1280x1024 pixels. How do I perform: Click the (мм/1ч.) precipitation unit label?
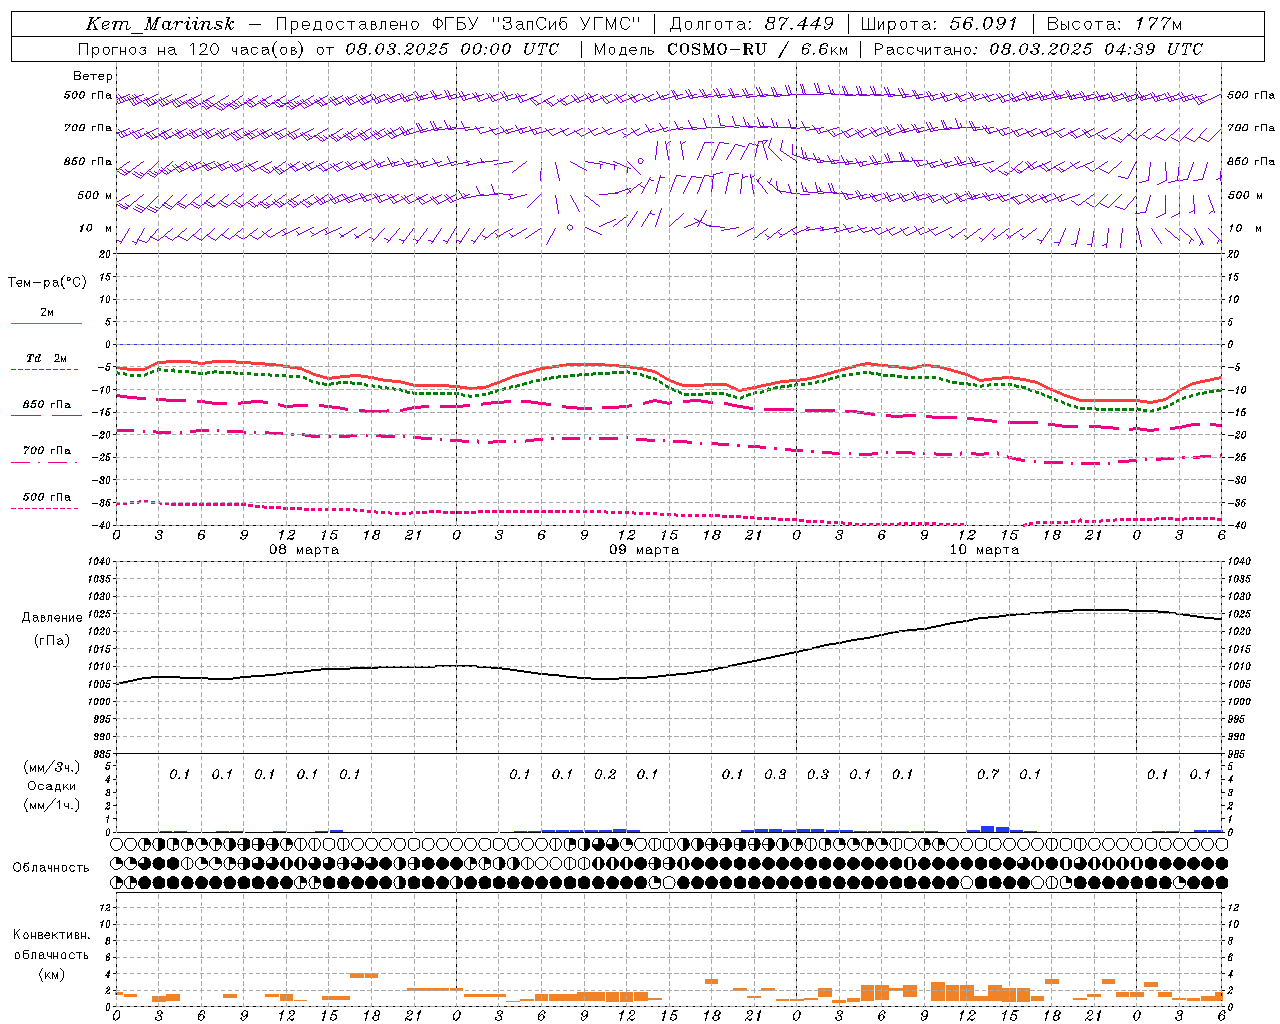52,805
